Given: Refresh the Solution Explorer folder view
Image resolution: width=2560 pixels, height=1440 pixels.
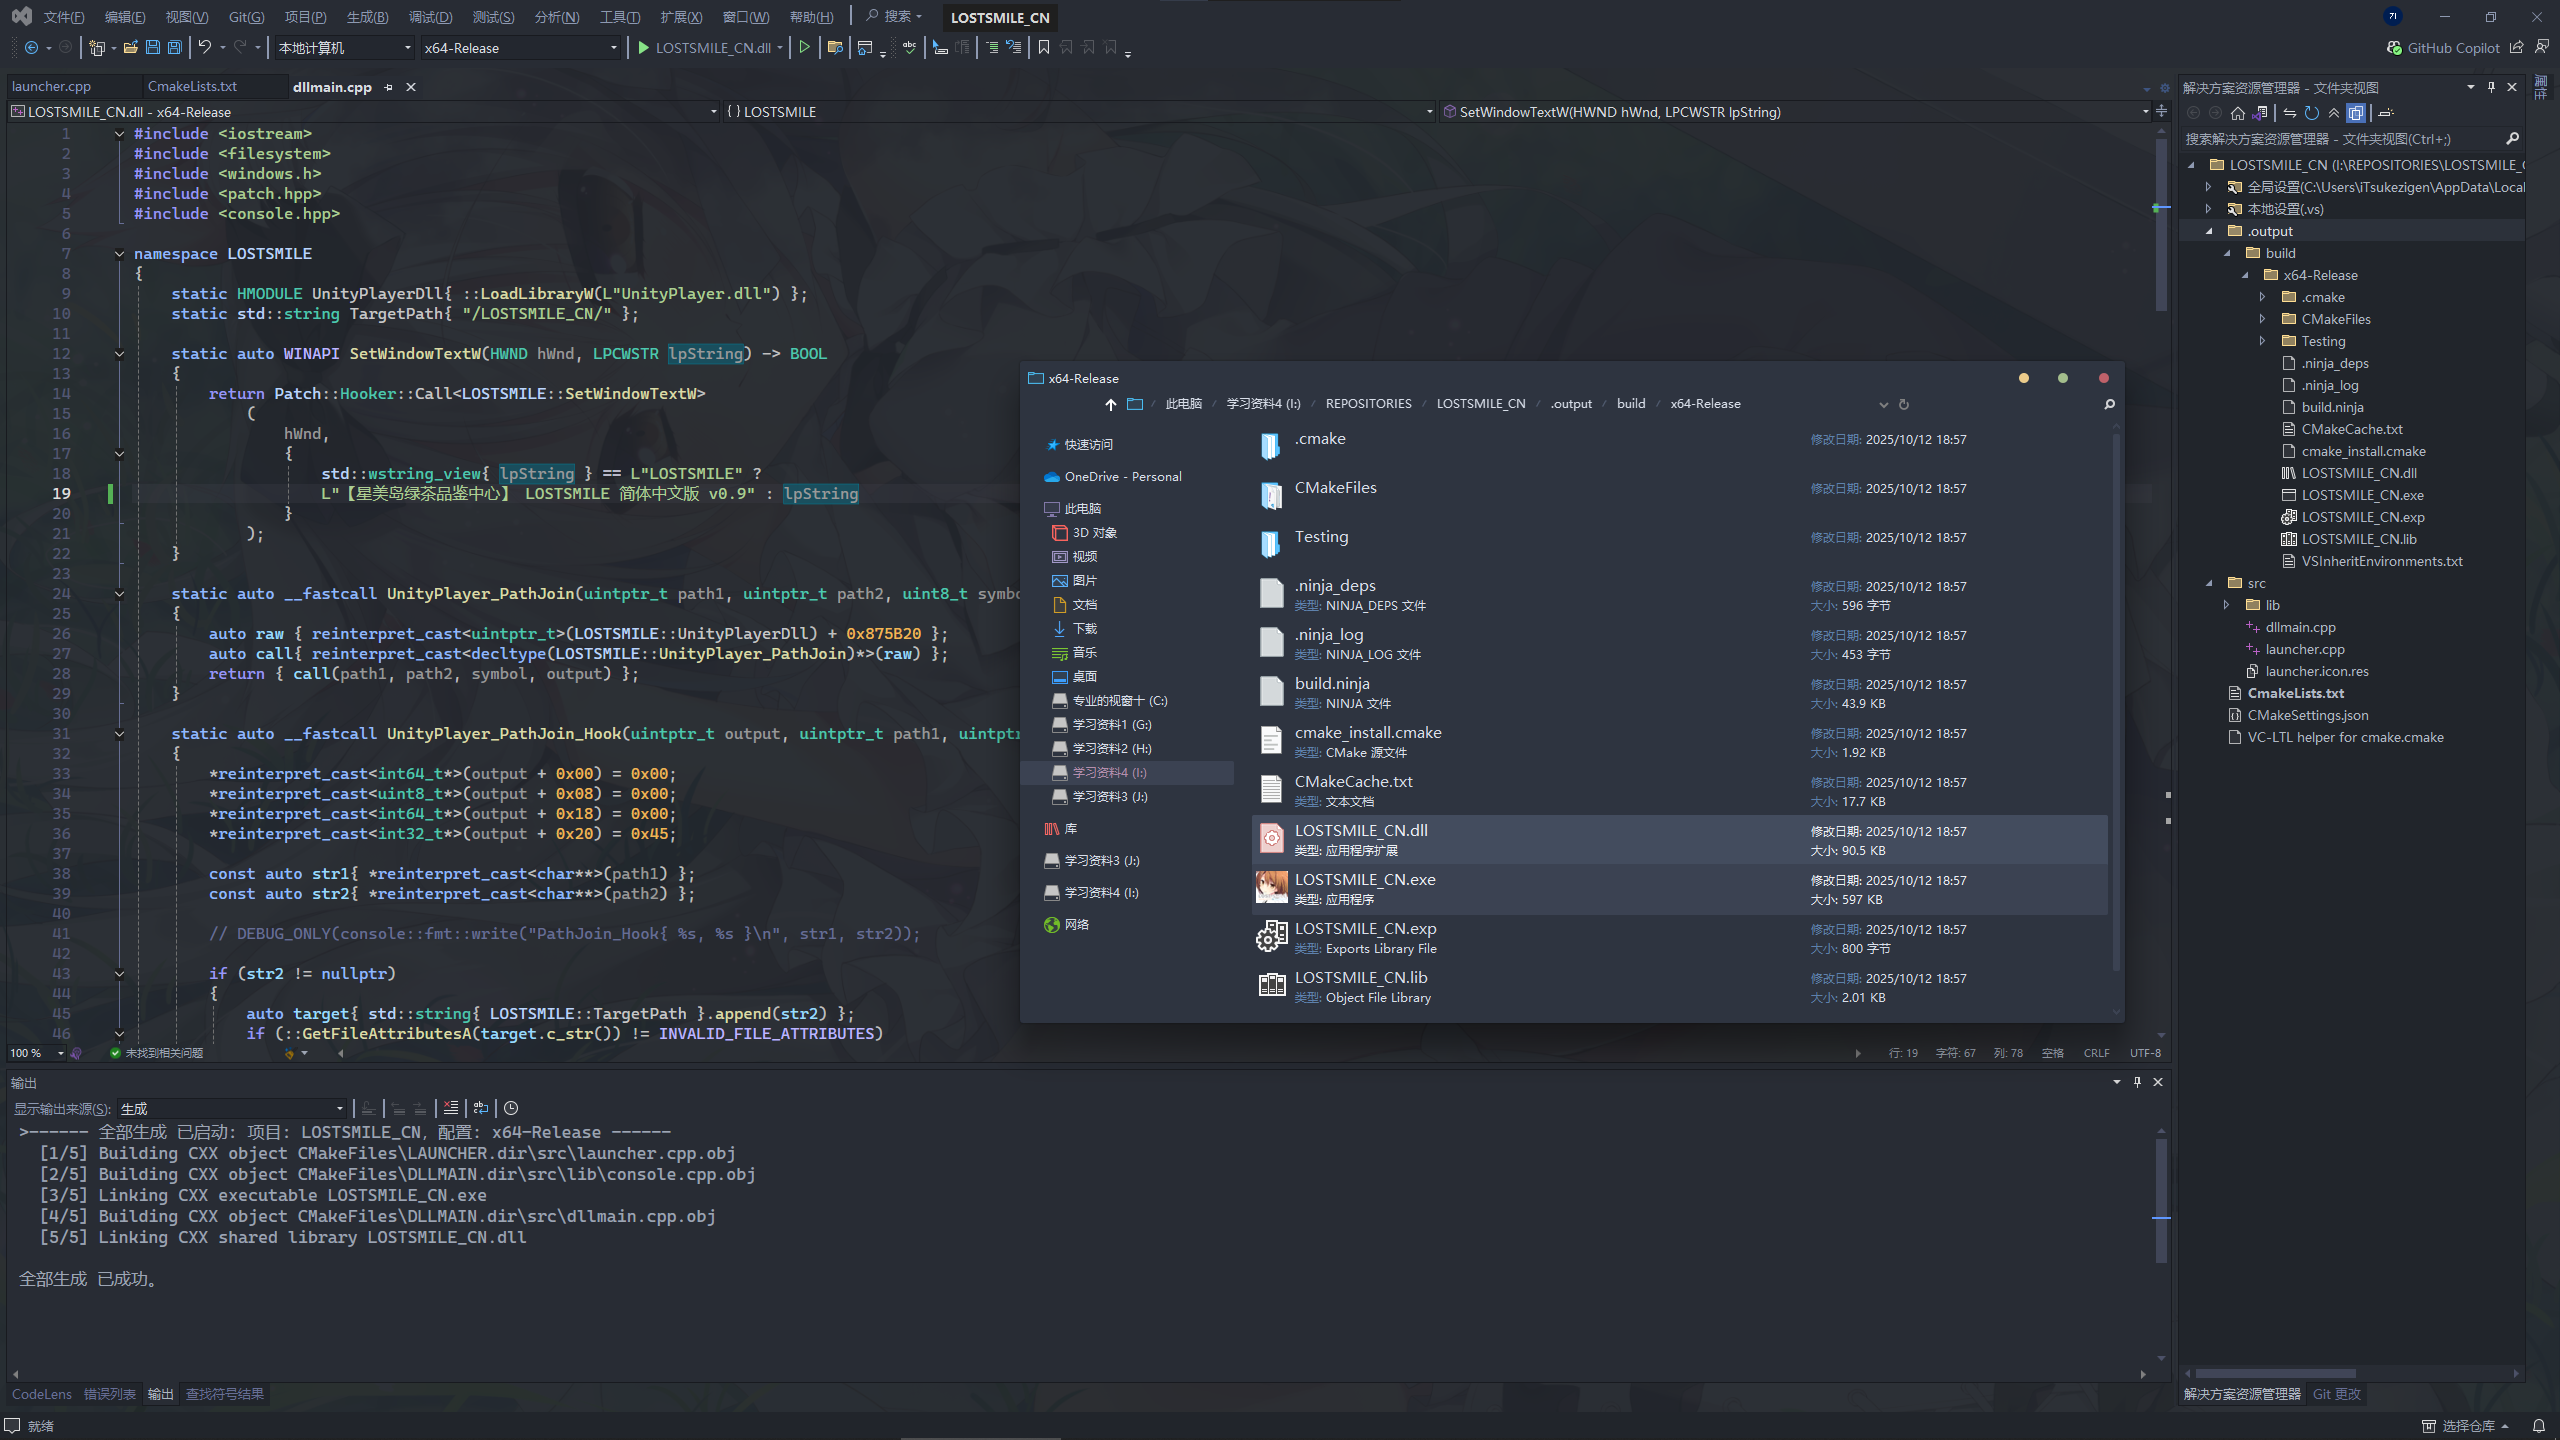Looking at the screenshot, I should [x=2312, y=113].
